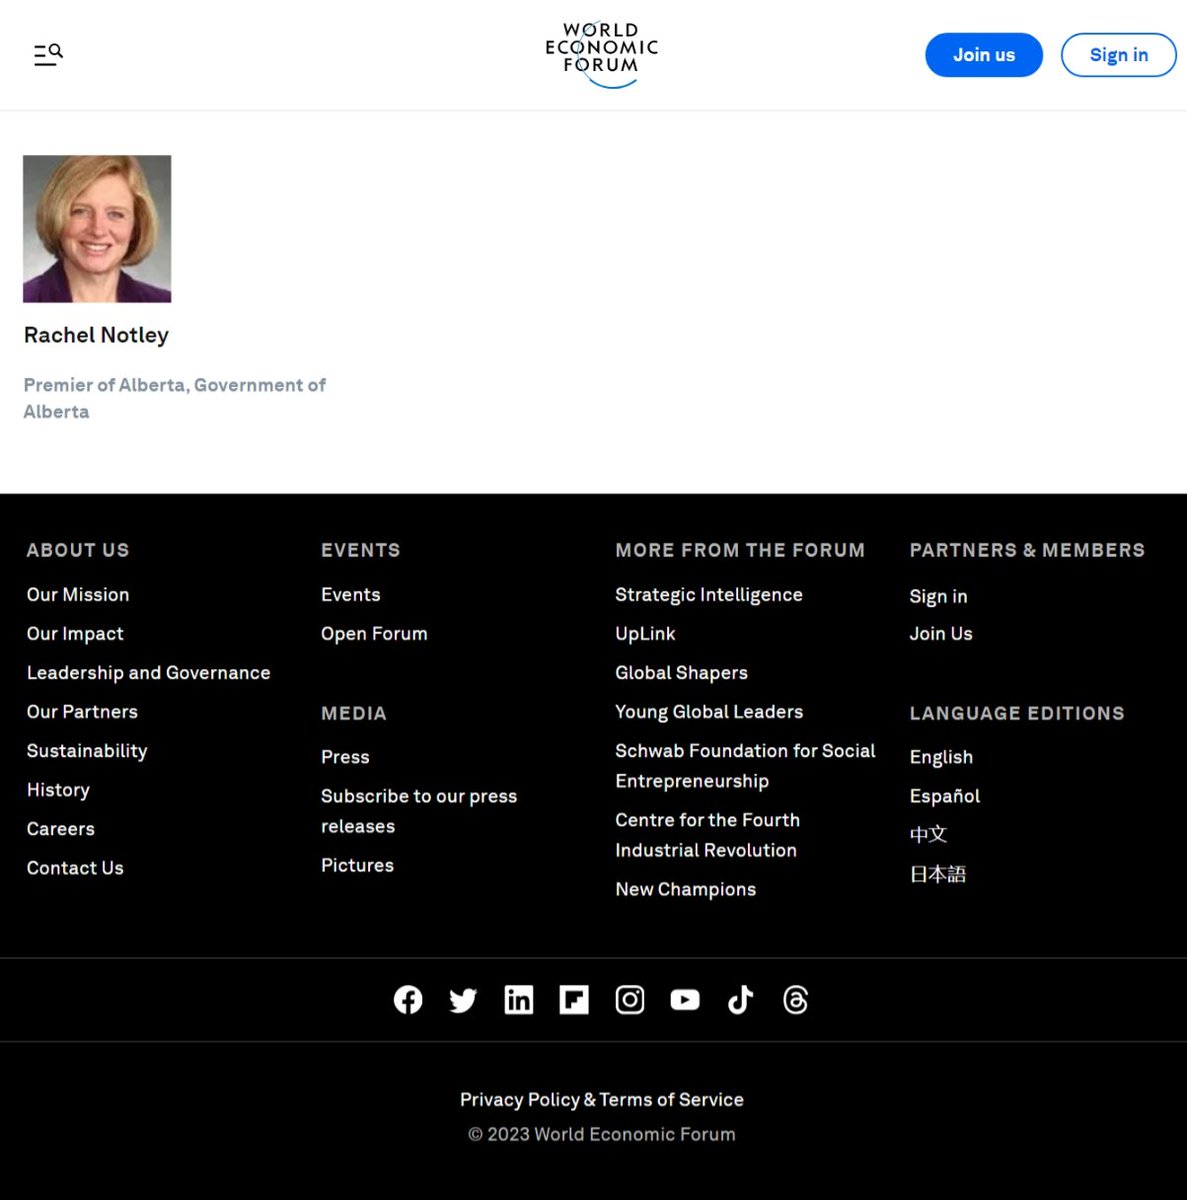Screen dimensions: 1187x1200
Task: Open the Instagram social icon
Action: (x=630, y=1000)
